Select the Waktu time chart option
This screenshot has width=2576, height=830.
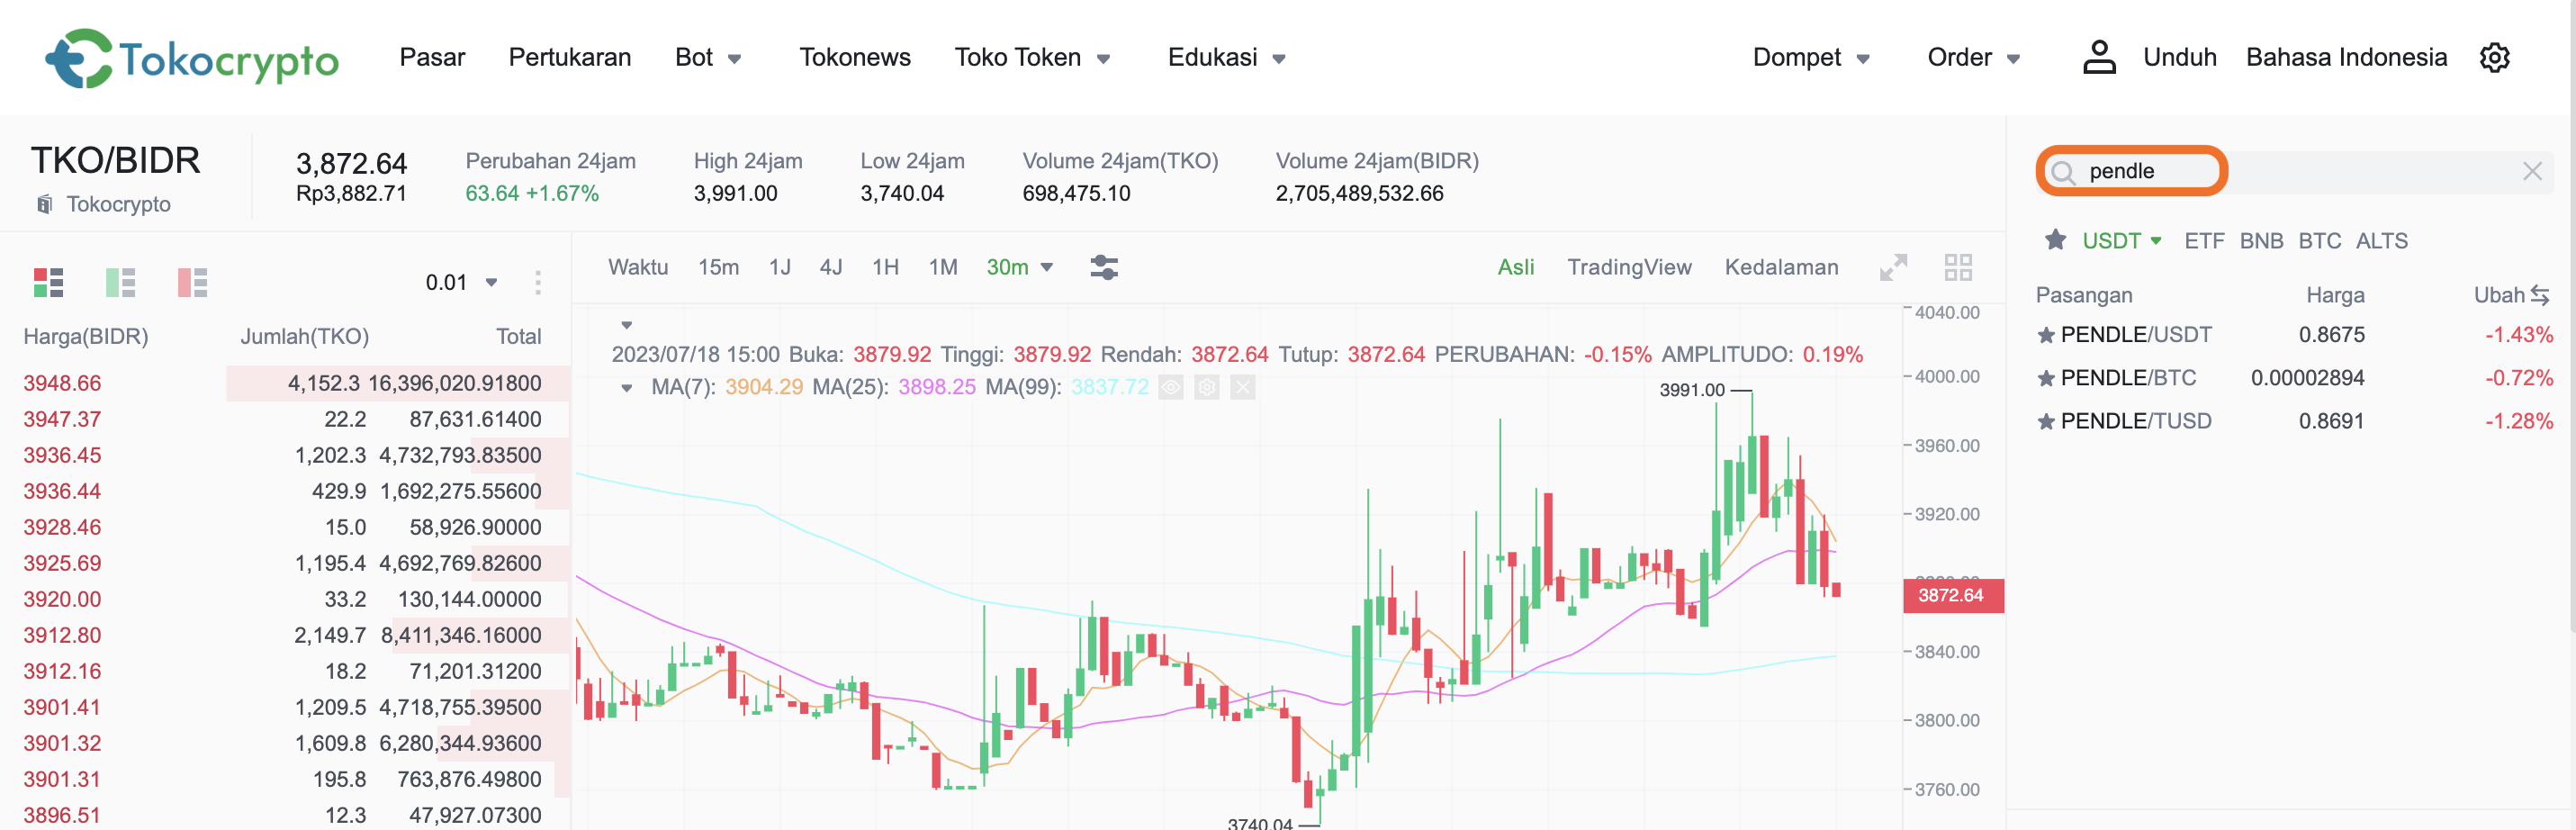click(637, 267)
